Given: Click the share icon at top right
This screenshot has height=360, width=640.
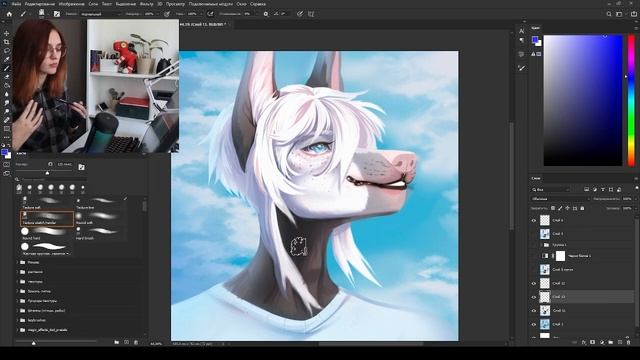Looking at the screenshot, I should (633, 14).
